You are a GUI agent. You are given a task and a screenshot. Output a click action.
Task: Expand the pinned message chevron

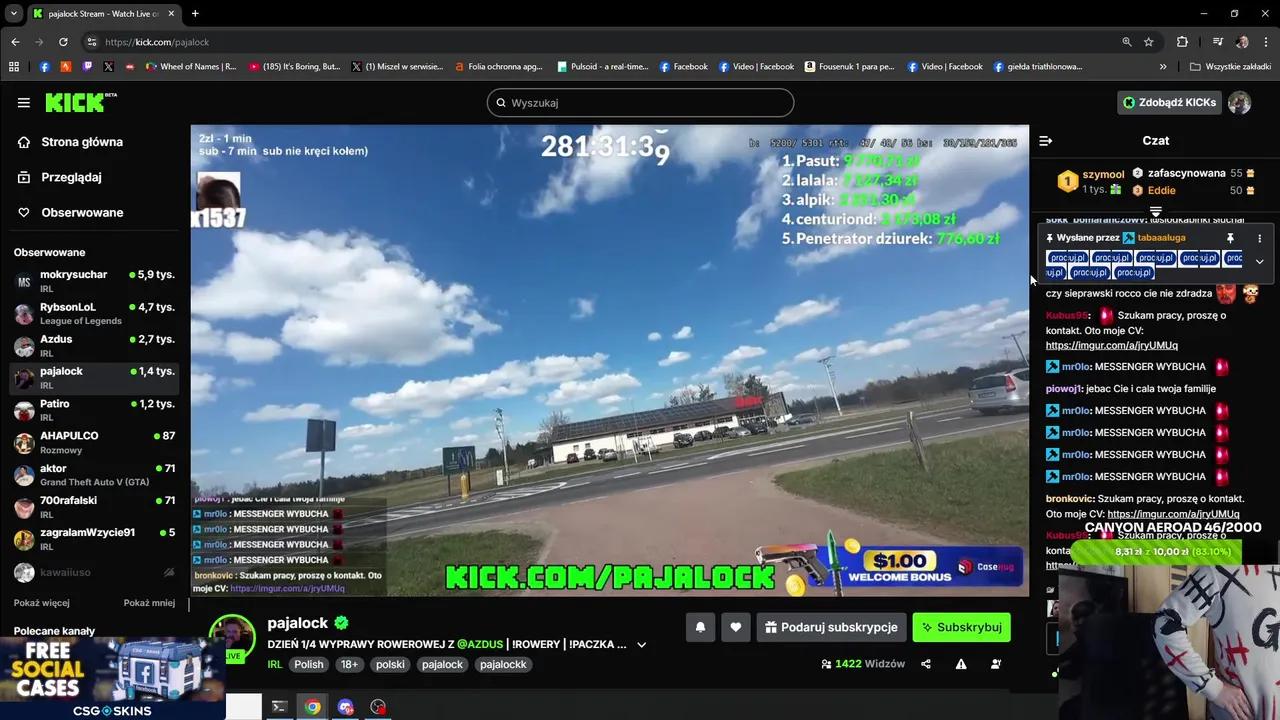[1259, 261]
